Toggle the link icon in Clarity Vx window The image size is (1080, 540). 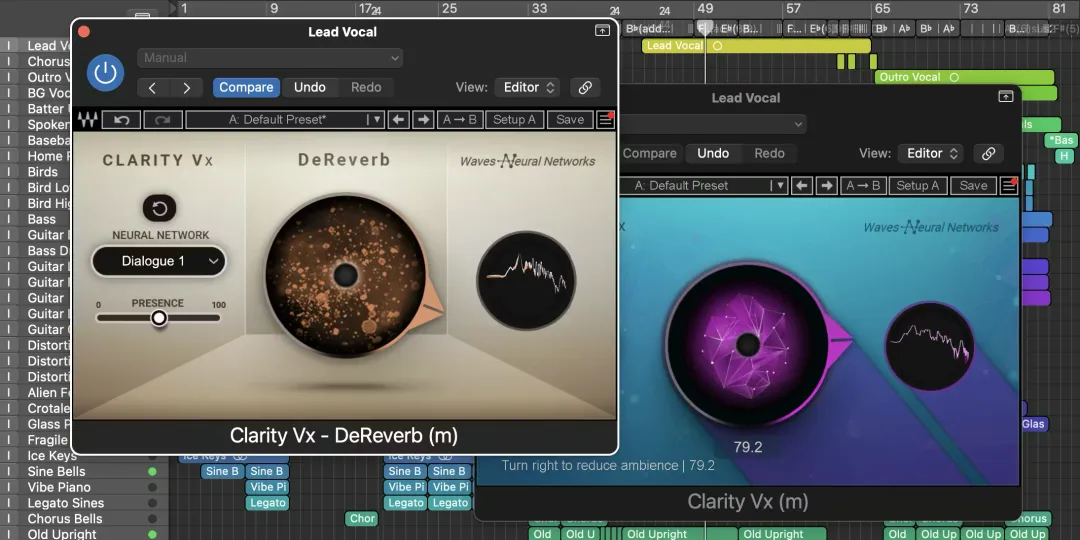pos(988,154)
